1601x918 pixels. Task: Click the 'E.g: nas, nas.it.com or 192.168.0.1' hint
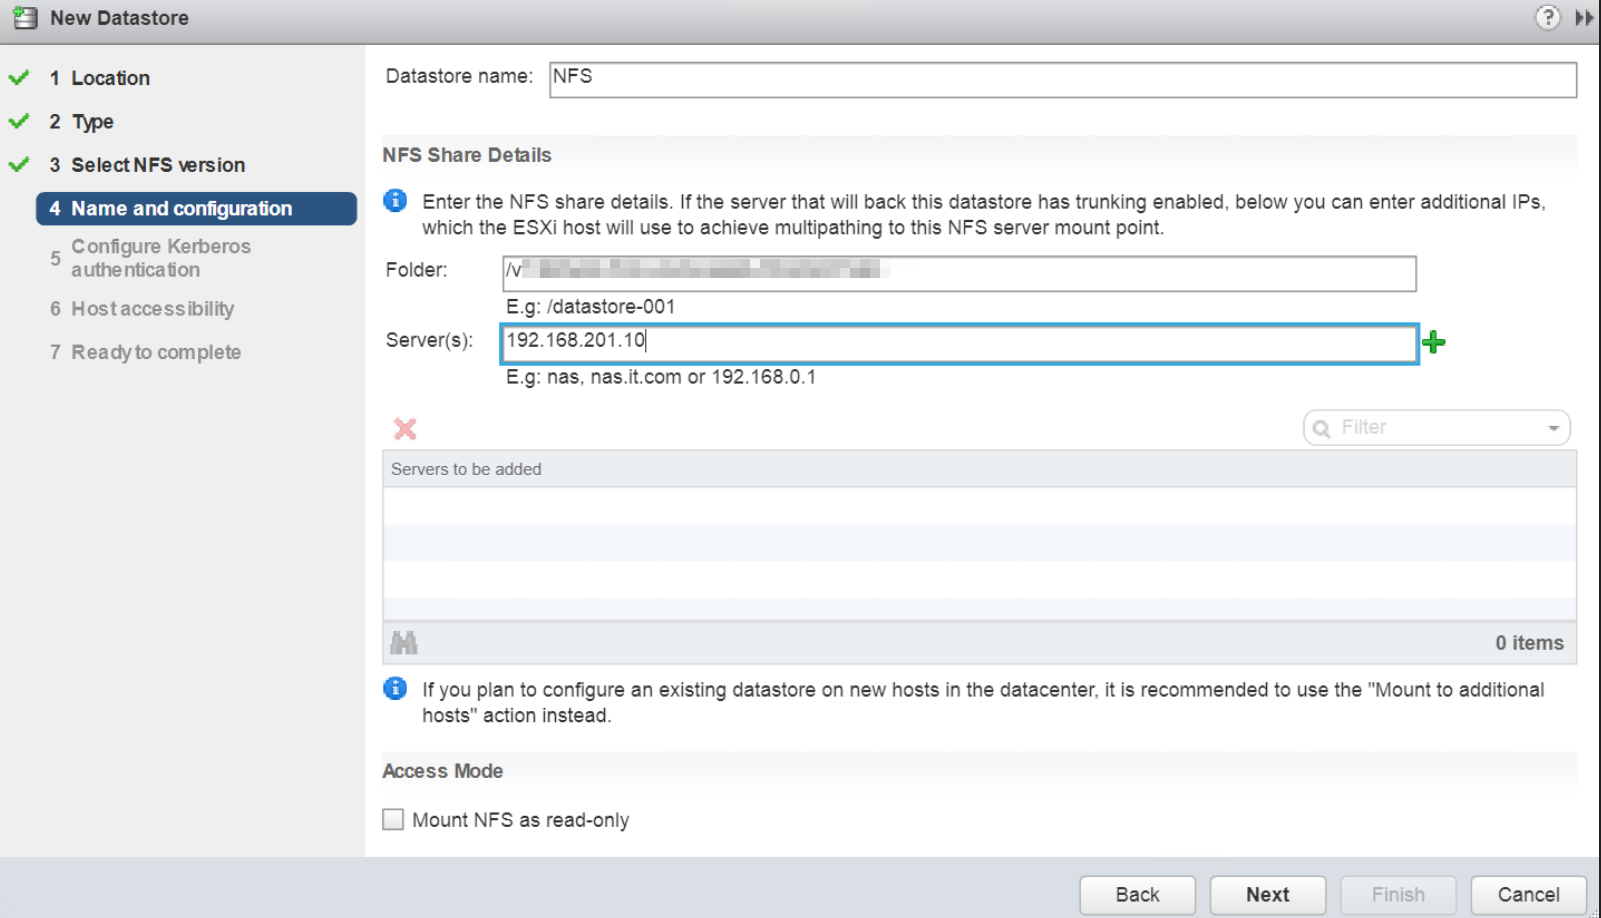tap(661, 377)
